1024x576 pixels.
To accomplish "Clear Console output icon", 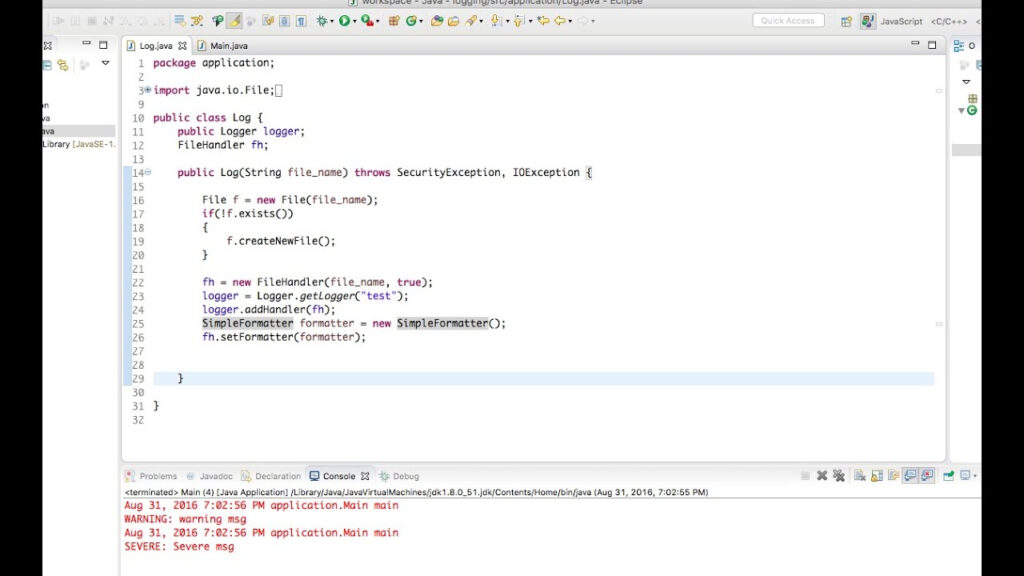I will (x=859, y=475).
